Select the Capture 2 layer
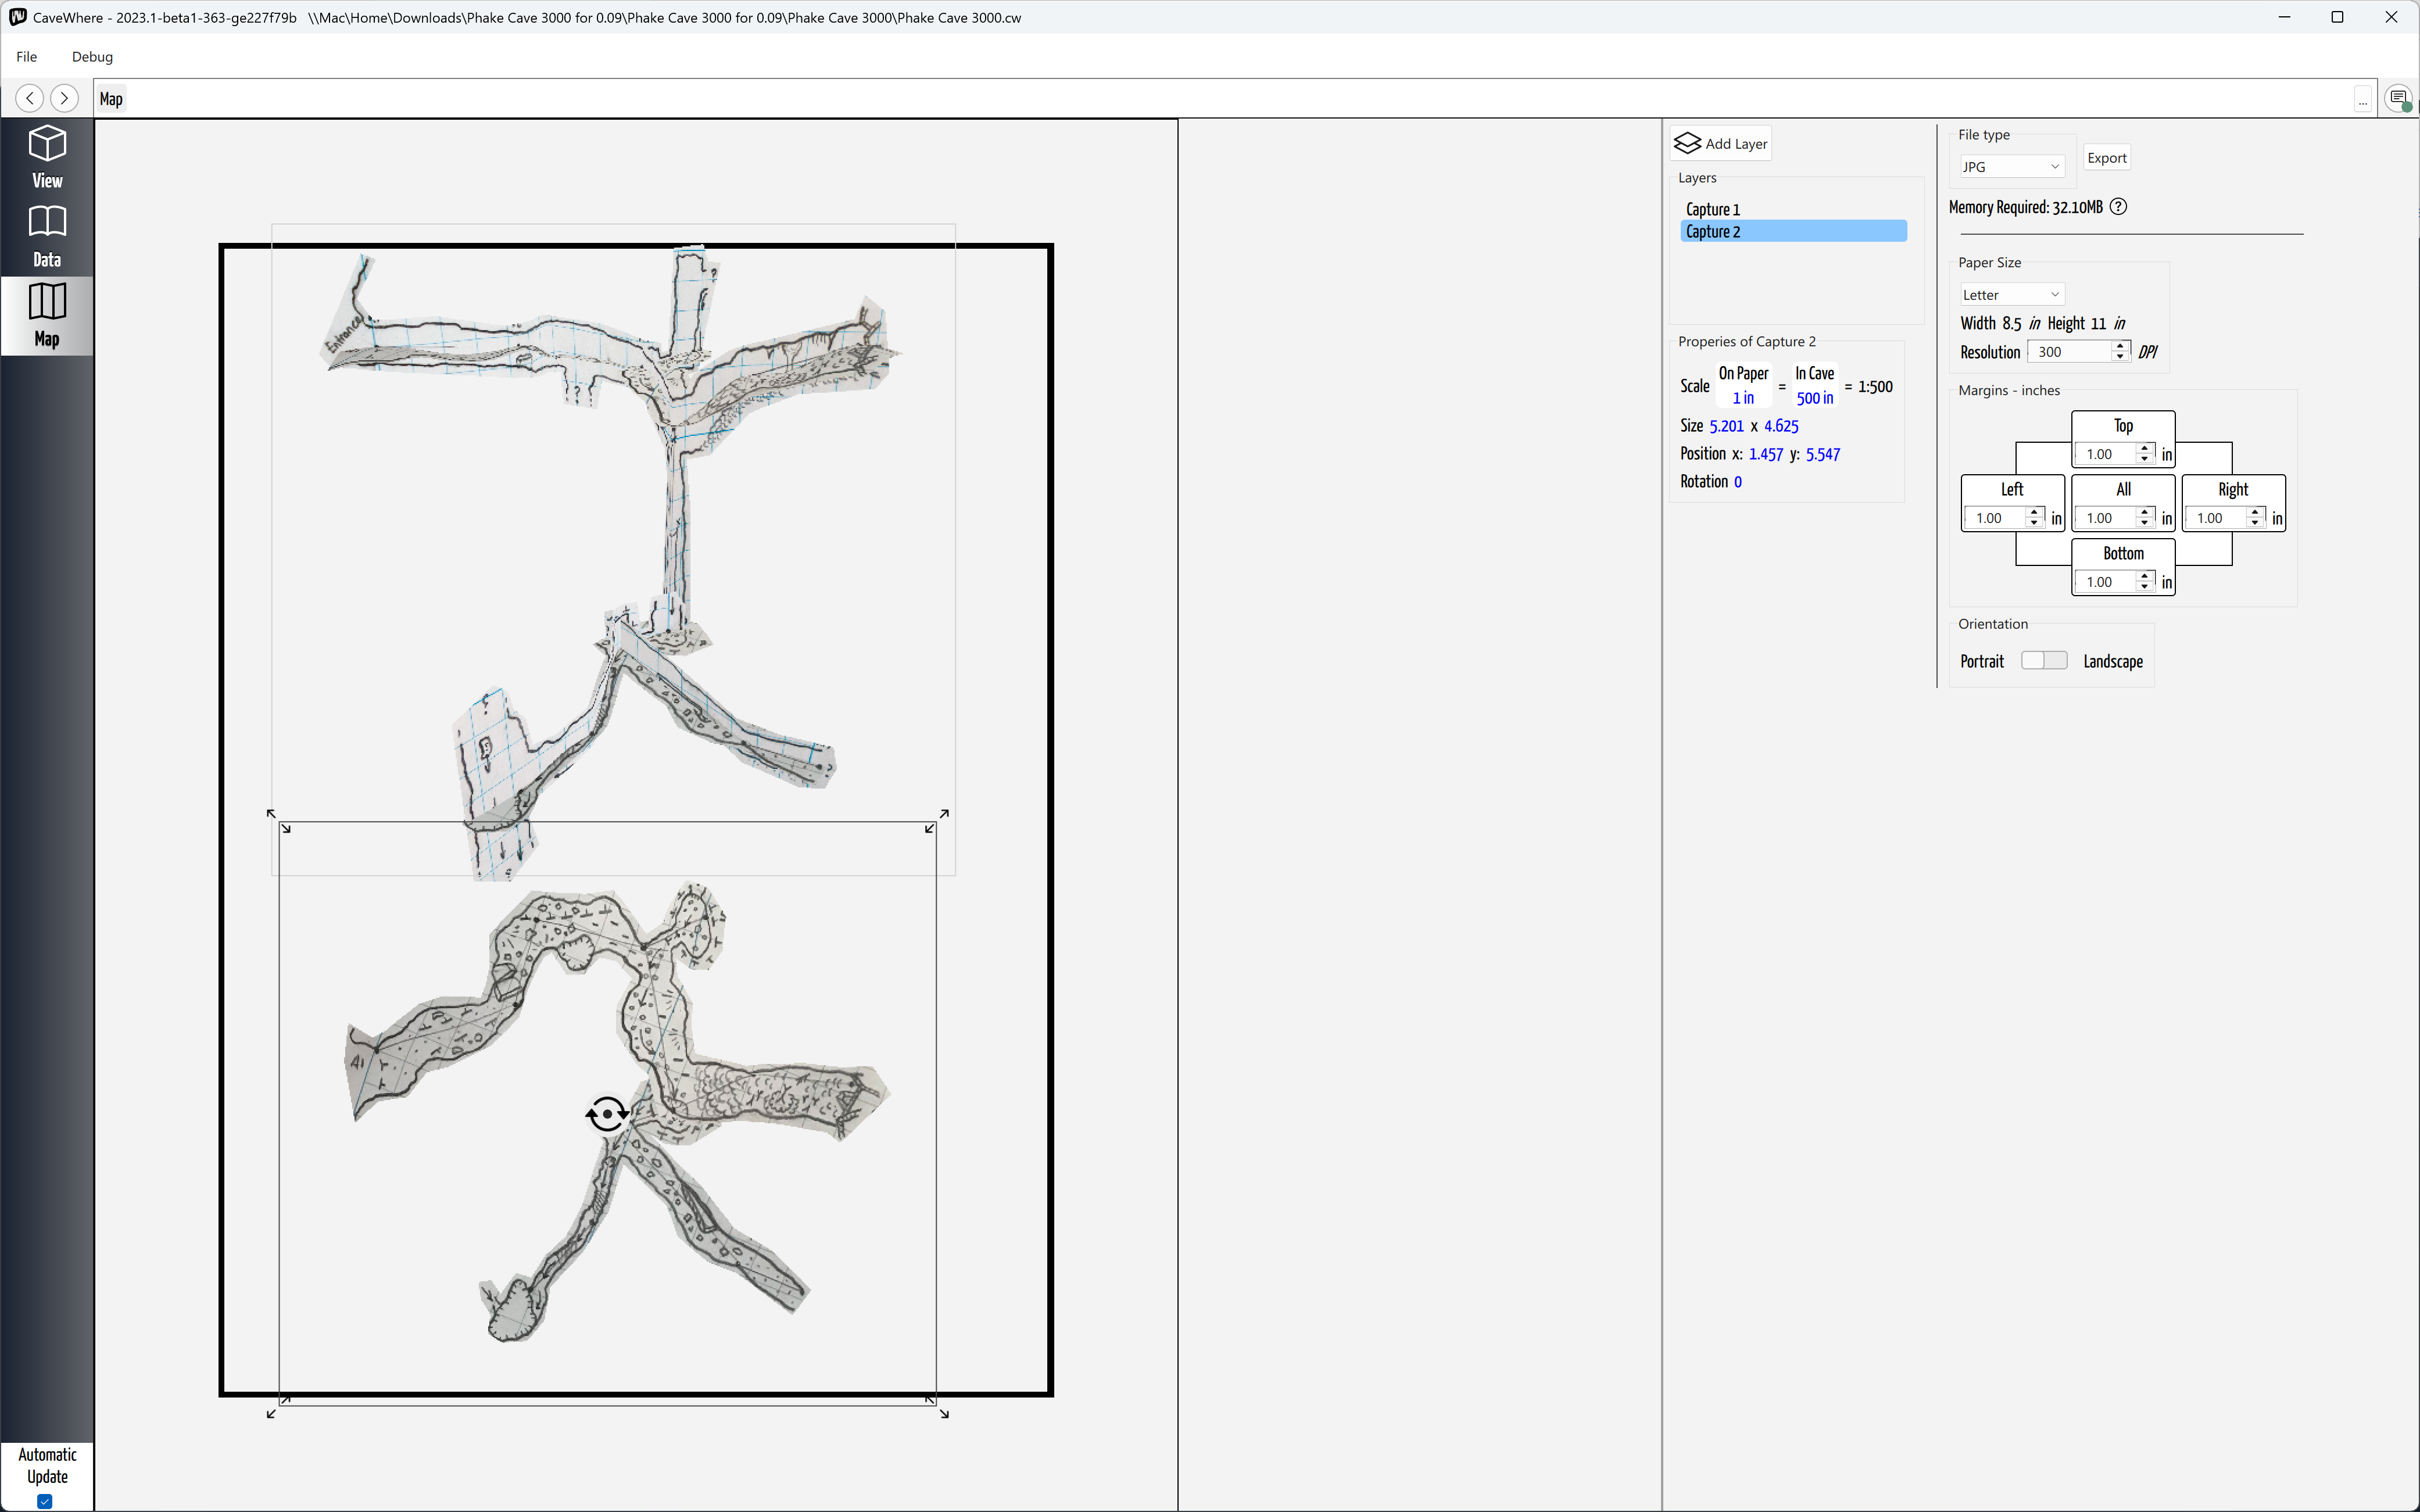Screen dimensions: 2420x1512 pyautogui.click(x=1793, y=232)
